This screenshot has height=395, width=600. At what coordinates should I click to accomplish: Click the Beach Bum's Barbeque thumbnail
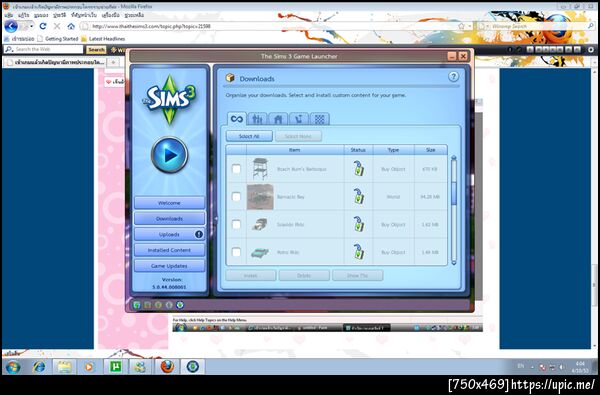(x=260, y=169)
